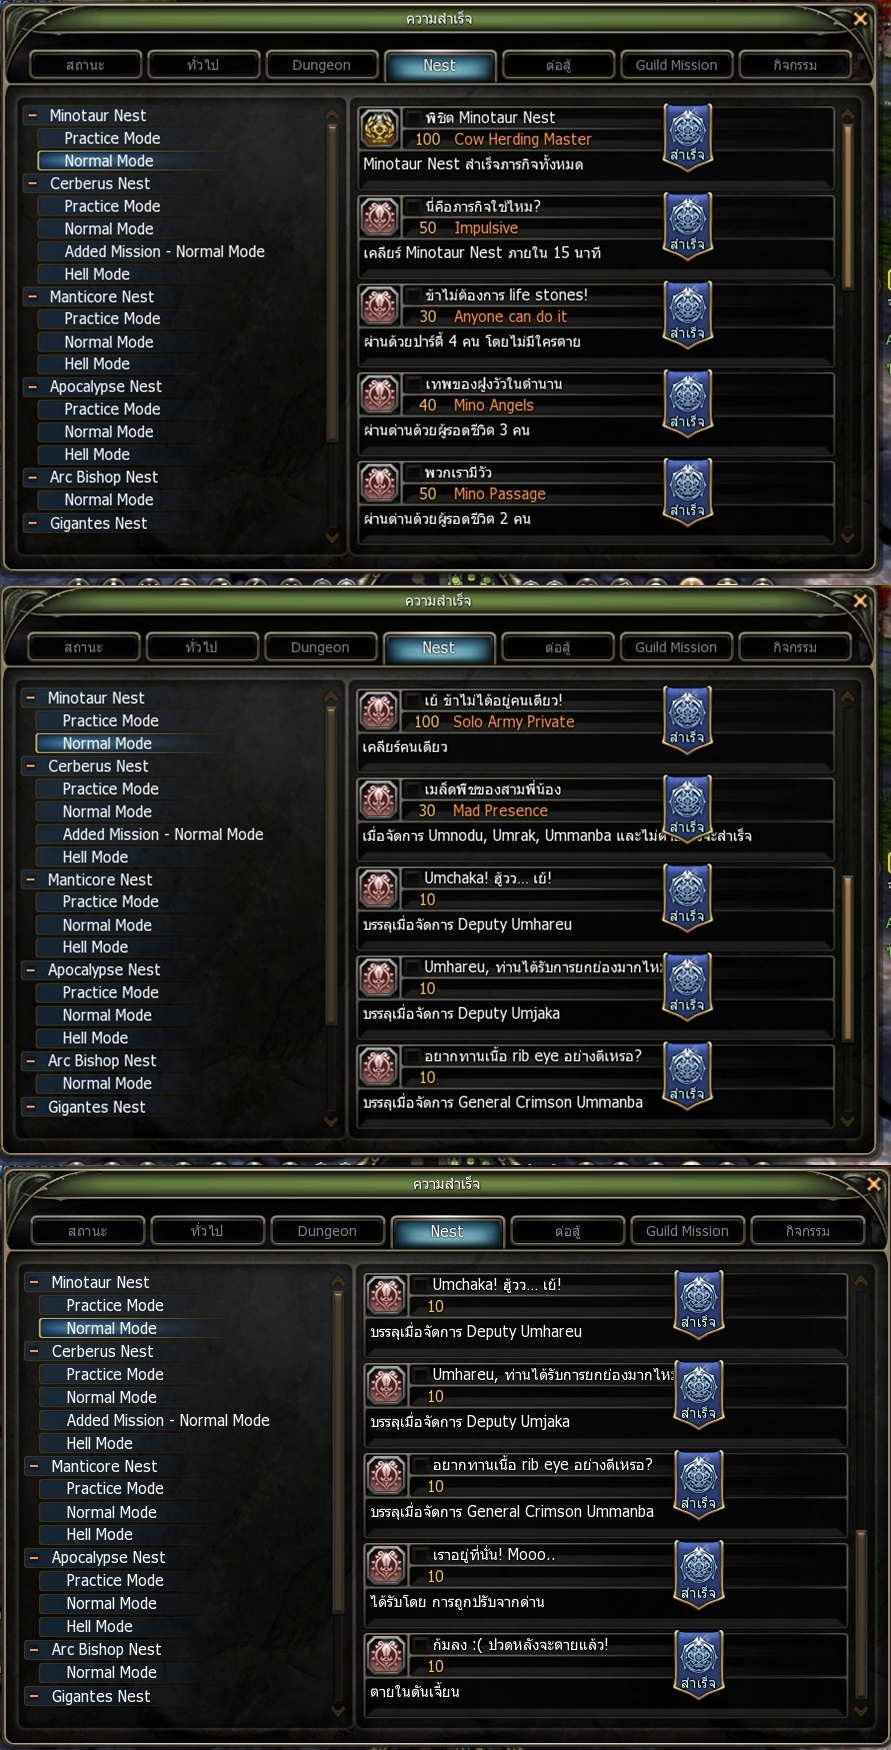Viewport: 891px width, 1750px height.
Task: Check the box beside เมล็ดพืชของสามพี่น้อง
Action: pos(412,789)
